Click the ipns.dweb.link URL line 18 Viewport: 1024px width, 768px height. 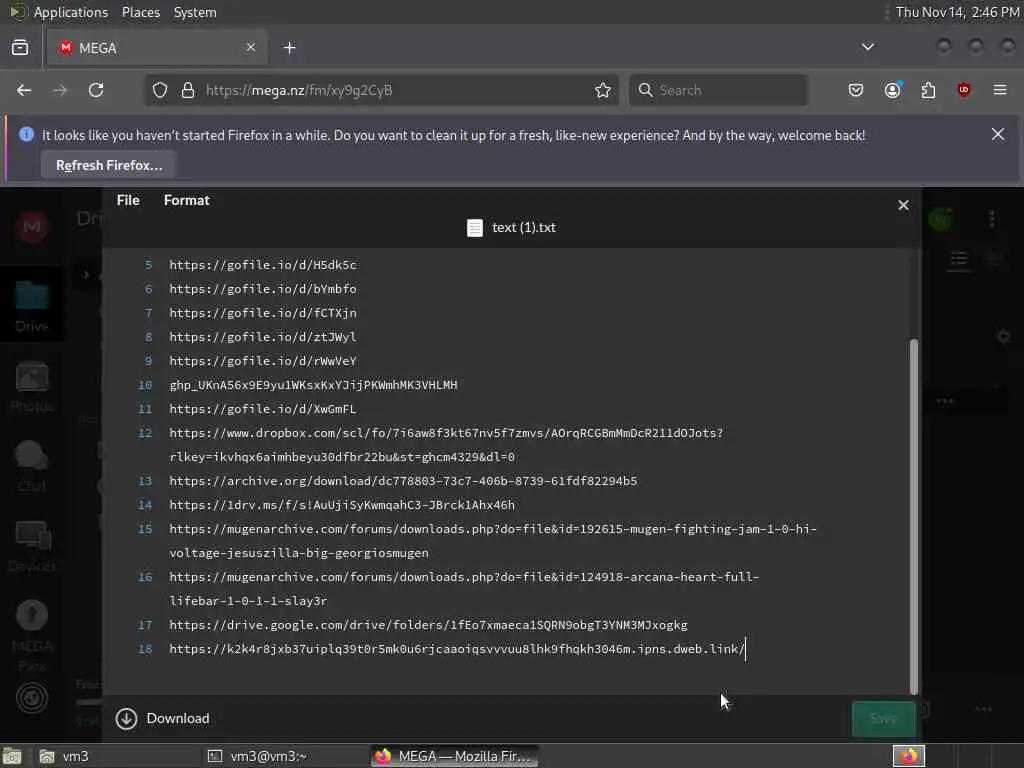tap(456, 648)
